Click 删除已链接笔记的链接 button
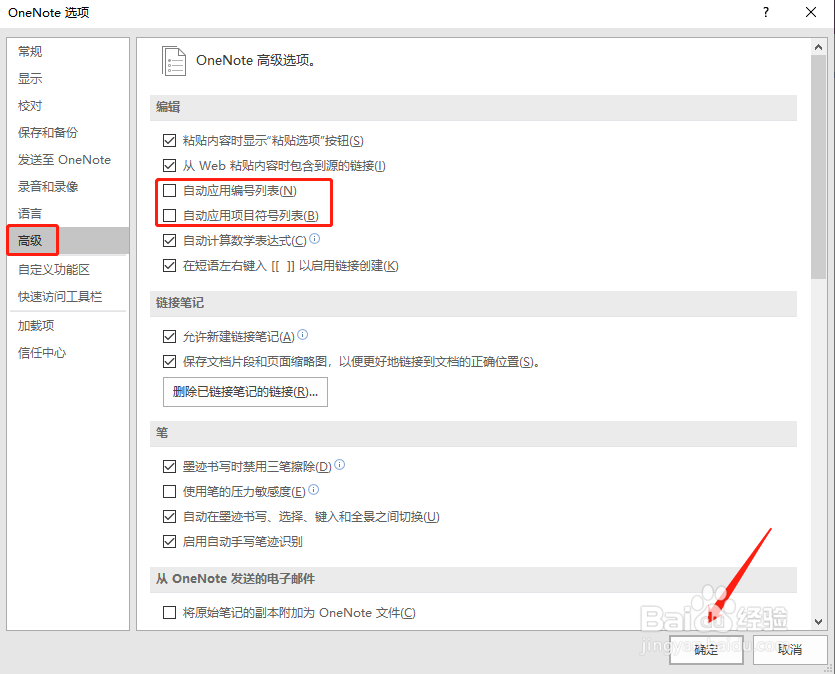The width and height of the screenshot is (835, 674). (245, 392)
